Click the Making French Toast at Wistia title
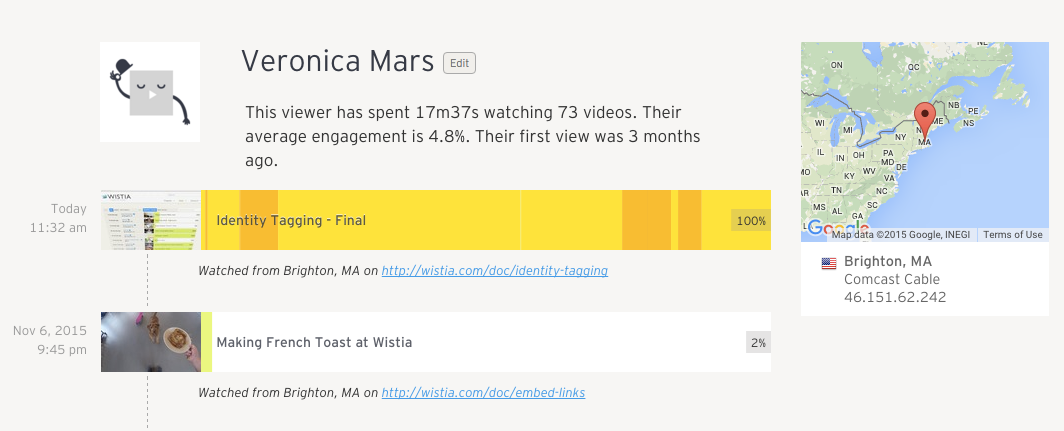This screenshot has height=431, width=1064. pyautogui.click(x=314, y=342)
